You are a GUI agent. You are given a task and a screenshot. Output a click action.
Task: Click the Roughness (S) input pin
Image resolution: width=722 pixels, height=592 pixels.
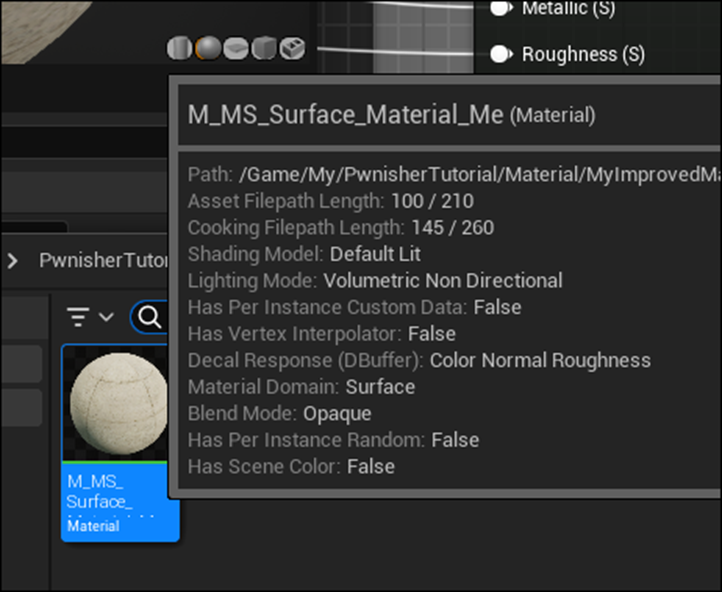point(501,54)
